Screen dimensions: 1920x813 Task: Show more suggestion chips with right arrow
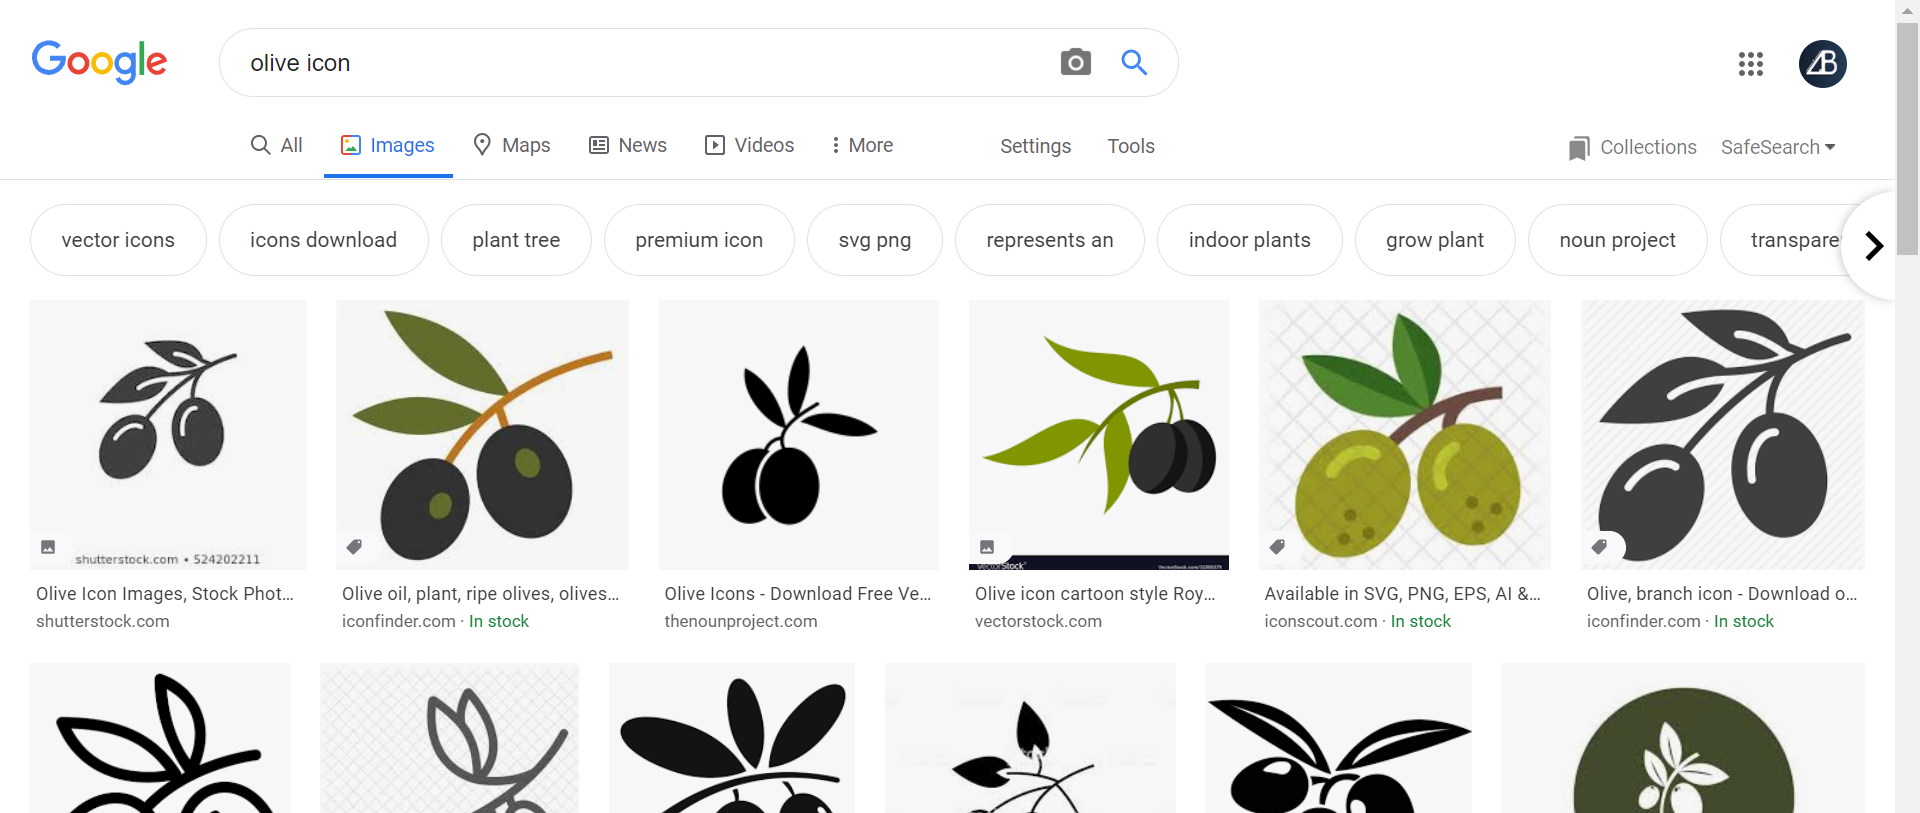click(x=1873, y=246)
